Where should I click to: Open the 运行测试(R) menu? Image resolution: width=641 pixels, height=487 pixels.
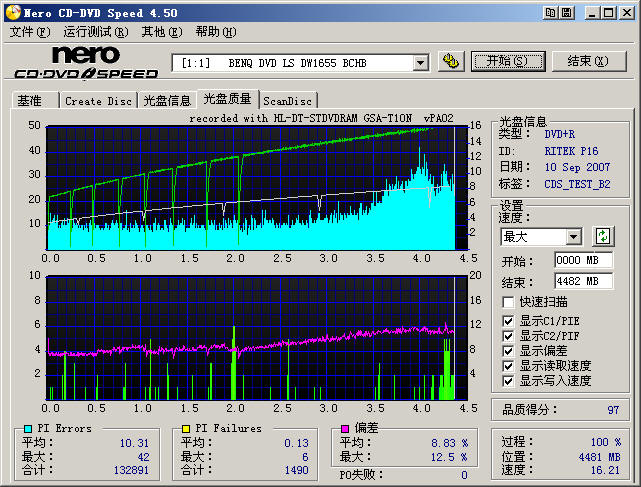pos(96,32)
